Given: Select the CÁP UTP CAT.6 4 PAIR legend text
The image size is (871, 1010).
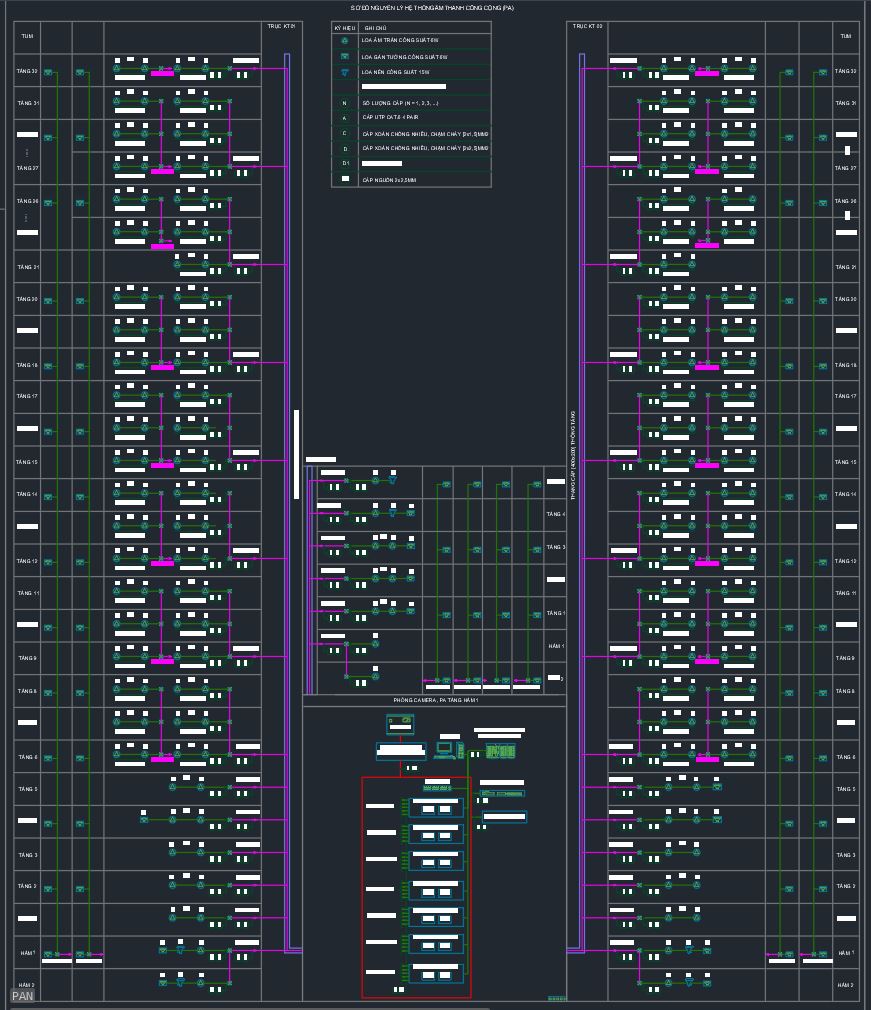Looking at the screenshot, I should click(x=390, y=118).
